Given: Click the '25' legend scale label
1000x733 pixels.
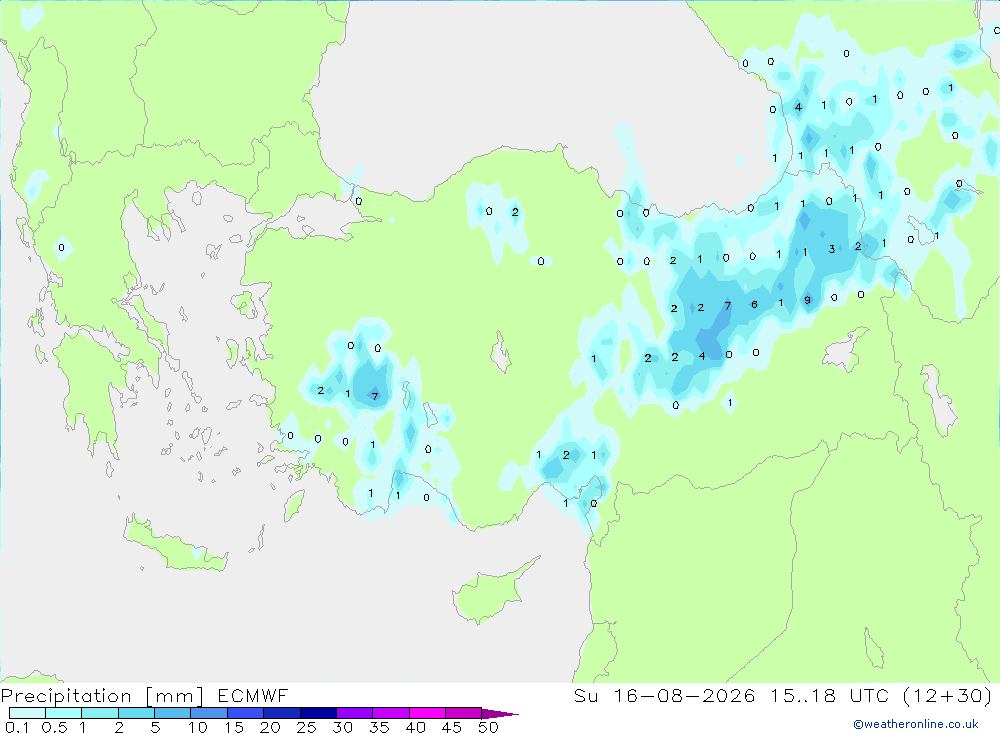Looking at the screenshot, I should click(x=306, y=727).
